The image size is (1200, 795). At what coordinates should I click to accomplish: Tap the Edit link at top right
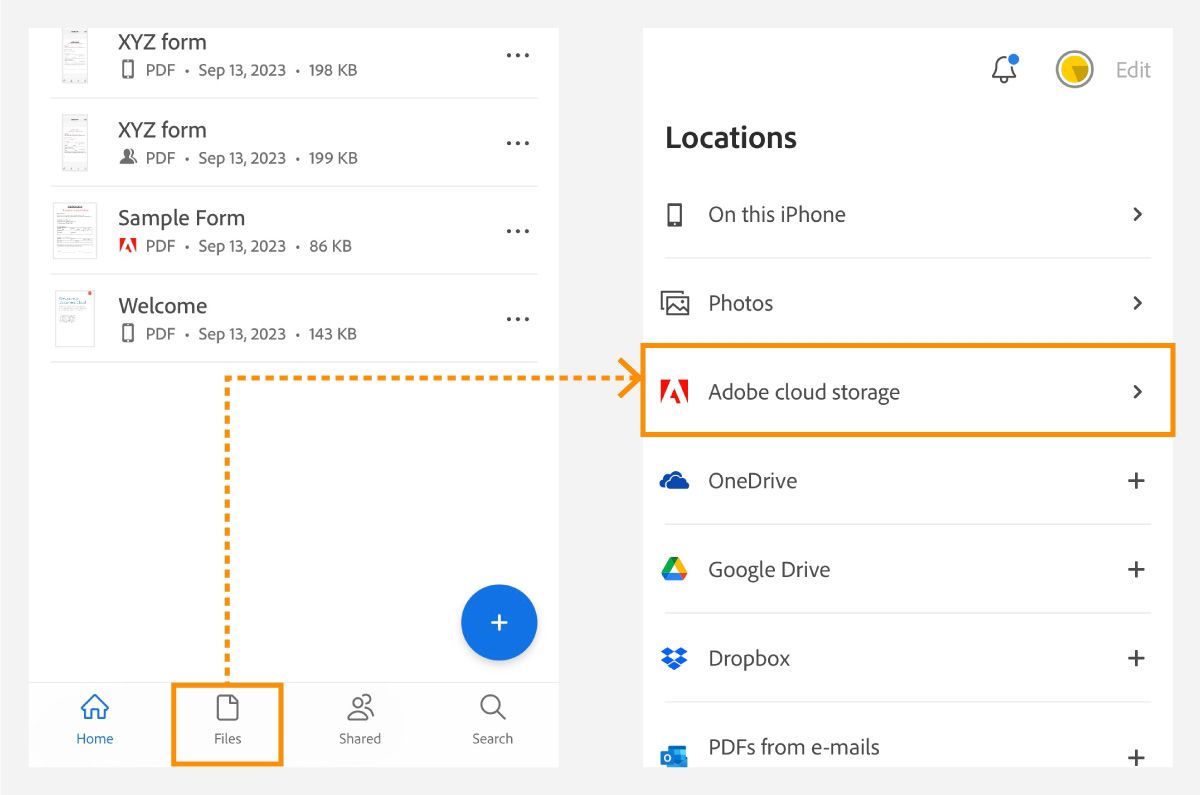(1133, 70)
